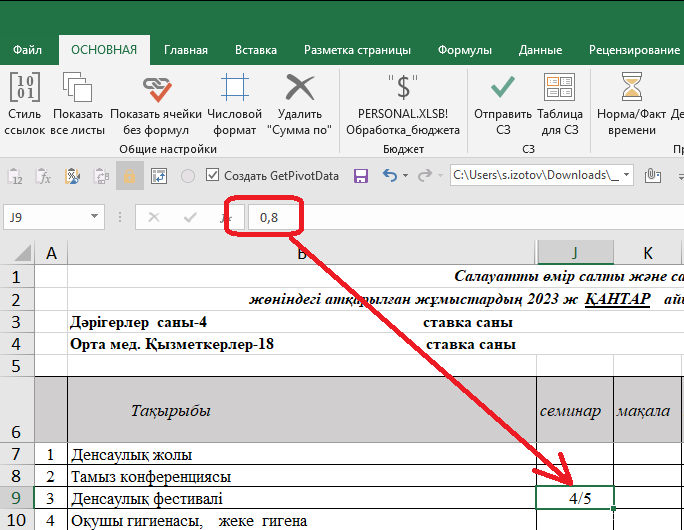The width and height of the screenshot is (684, 530).
Task: Select cell J9 containing 4/5
Action: 575,498
